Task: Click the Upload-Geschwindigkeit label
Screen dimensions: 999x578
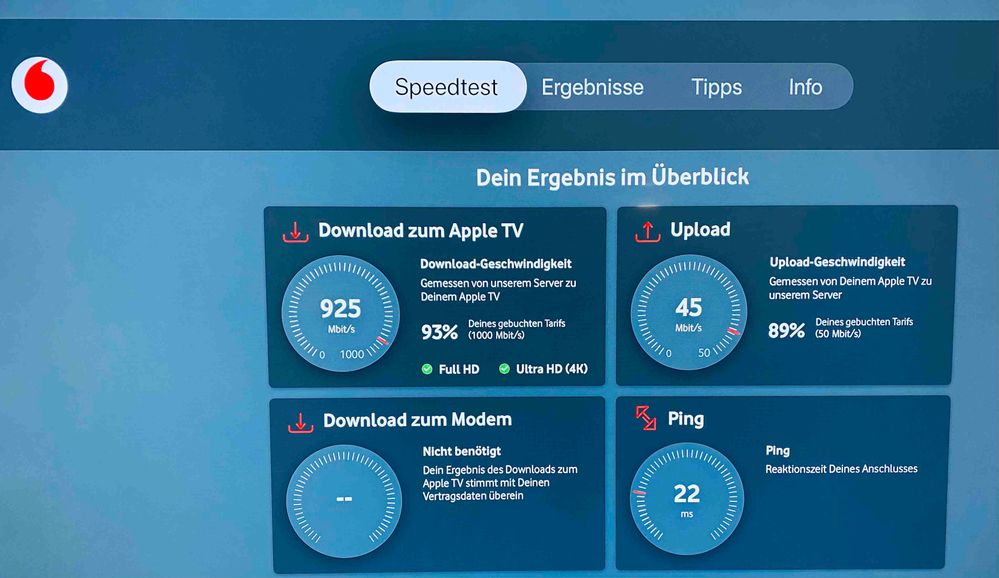Action: point(837,262)
